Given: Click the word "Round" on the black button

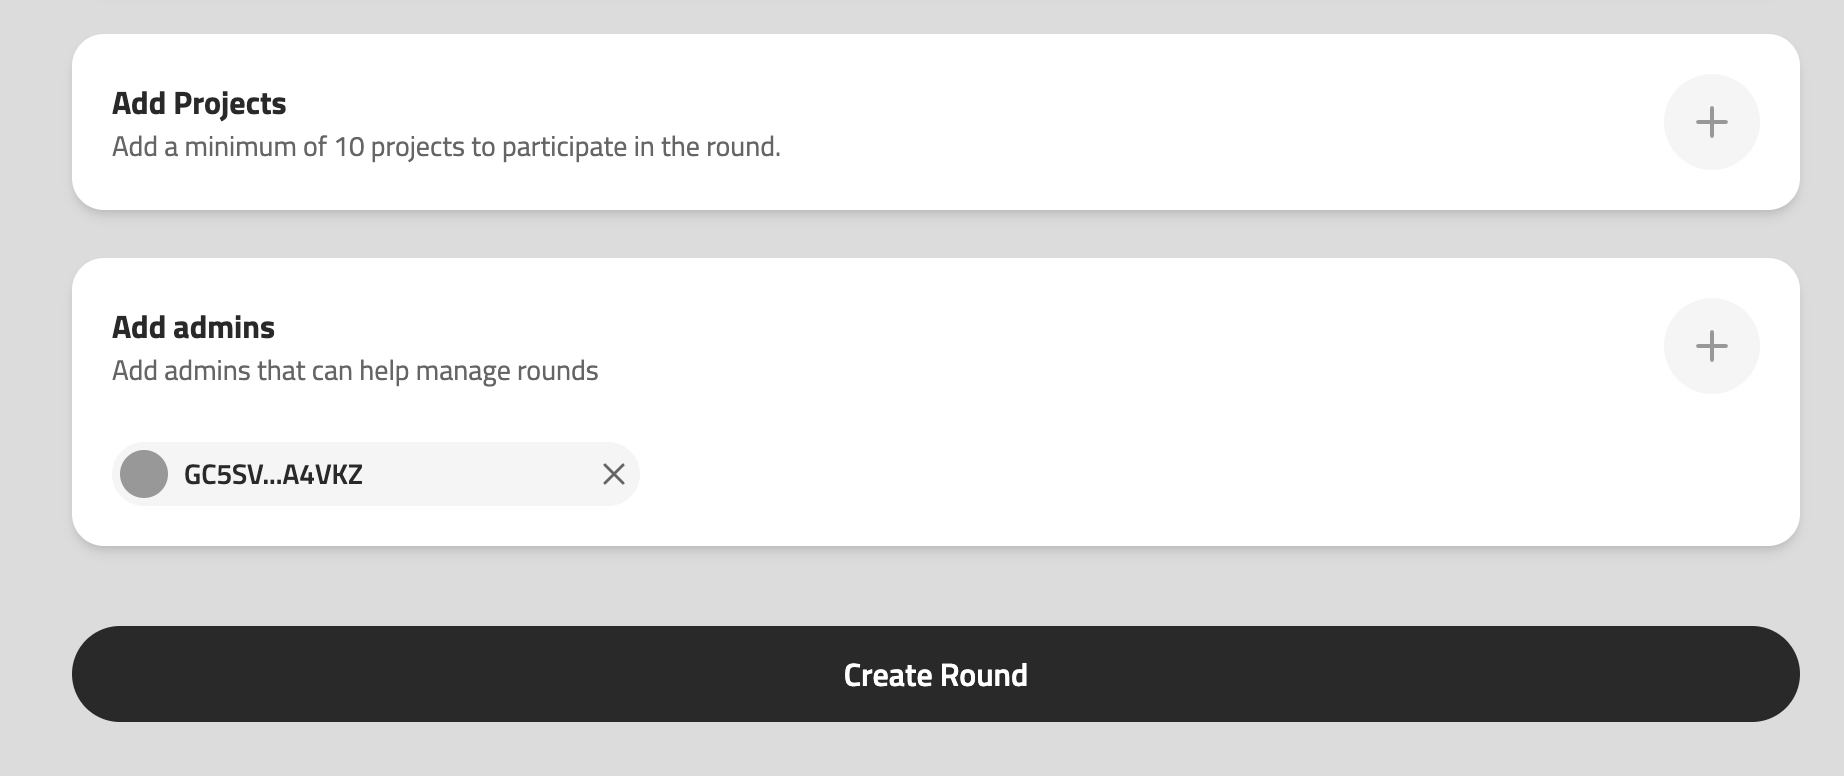Looking at the screenshot, I should click(984, 675).
